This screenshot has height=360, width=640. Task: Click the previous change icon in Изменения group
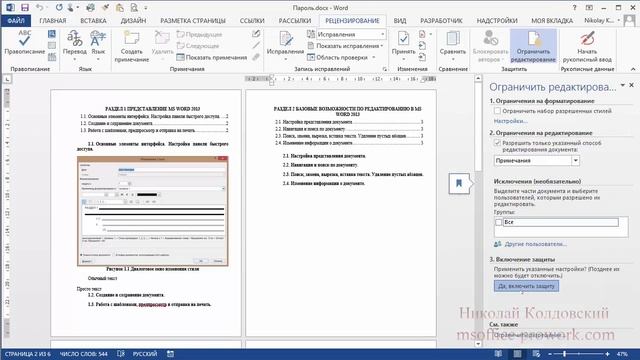pyautogui.click(x=422, y=46)
